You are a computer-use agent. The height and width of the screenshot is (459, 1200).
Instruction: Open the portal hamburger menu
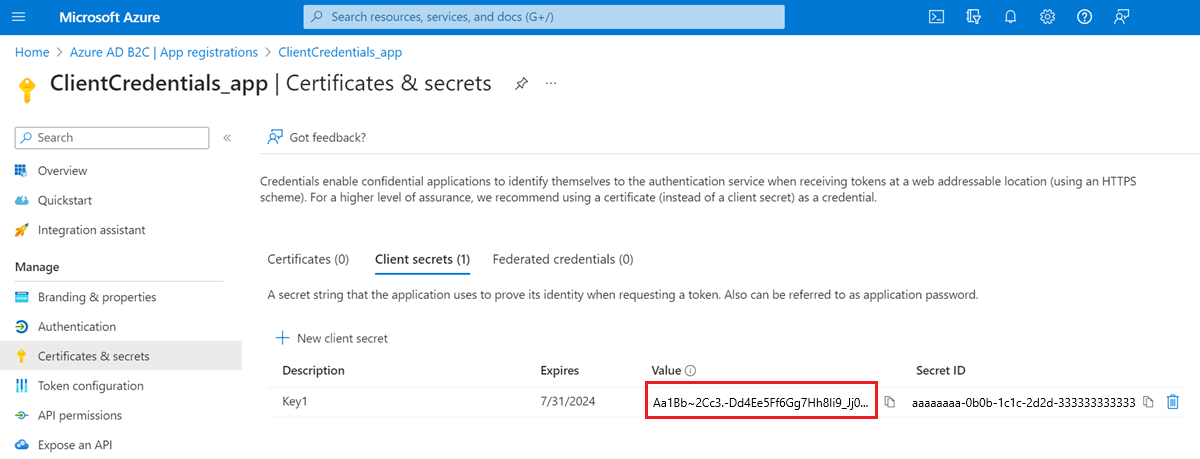click(x=19, y=17)
